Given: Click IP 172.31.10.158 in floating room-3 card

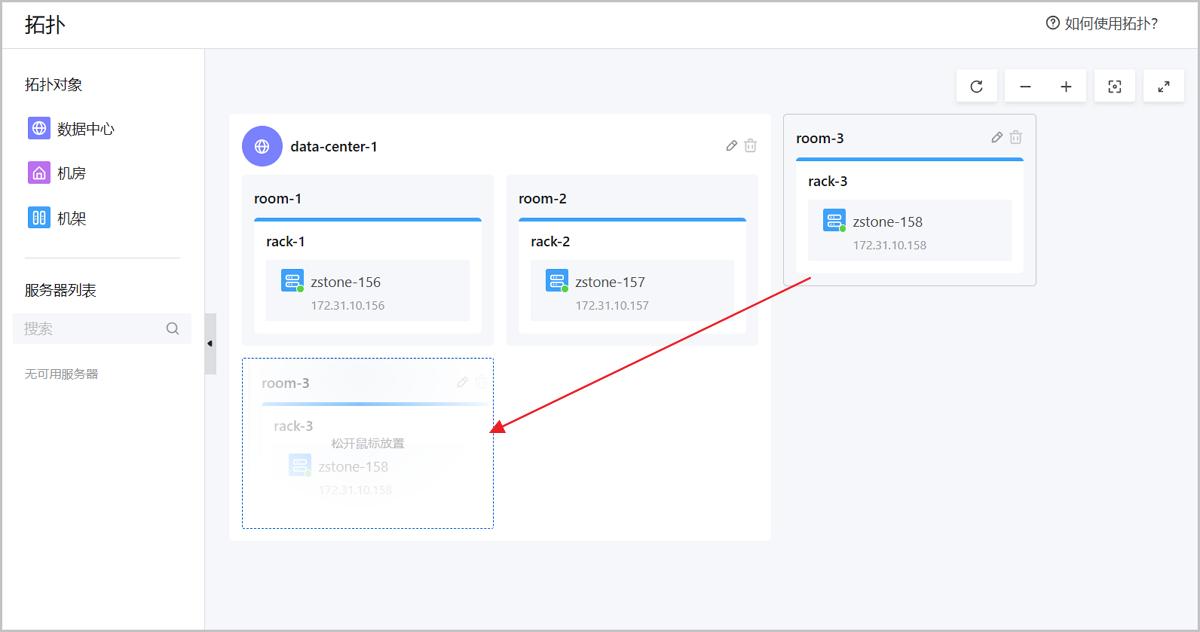Looking at the screenshot, I should [x=890, y=245].
